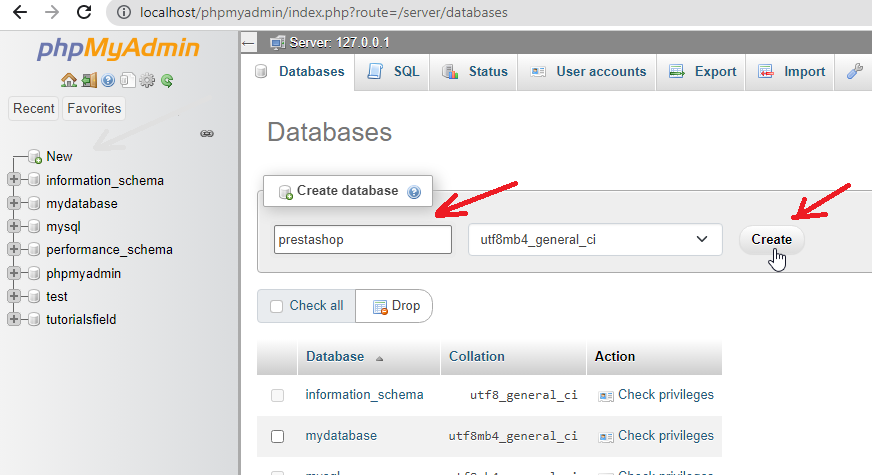View site information icon in address bar
Screen dimensions: 872x475
(124, 12)
